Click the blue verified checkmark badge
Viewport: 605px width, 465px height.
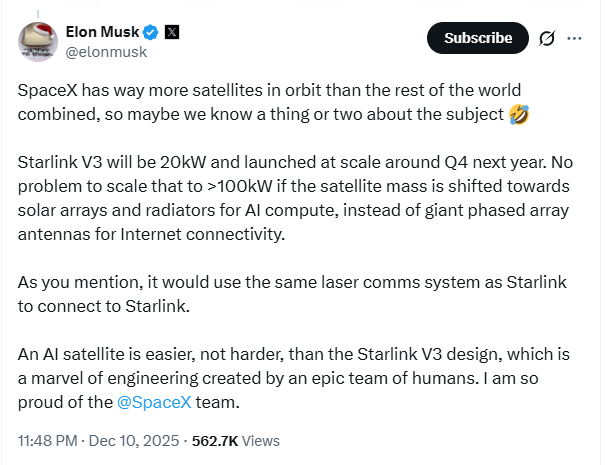tap(150, 32)
